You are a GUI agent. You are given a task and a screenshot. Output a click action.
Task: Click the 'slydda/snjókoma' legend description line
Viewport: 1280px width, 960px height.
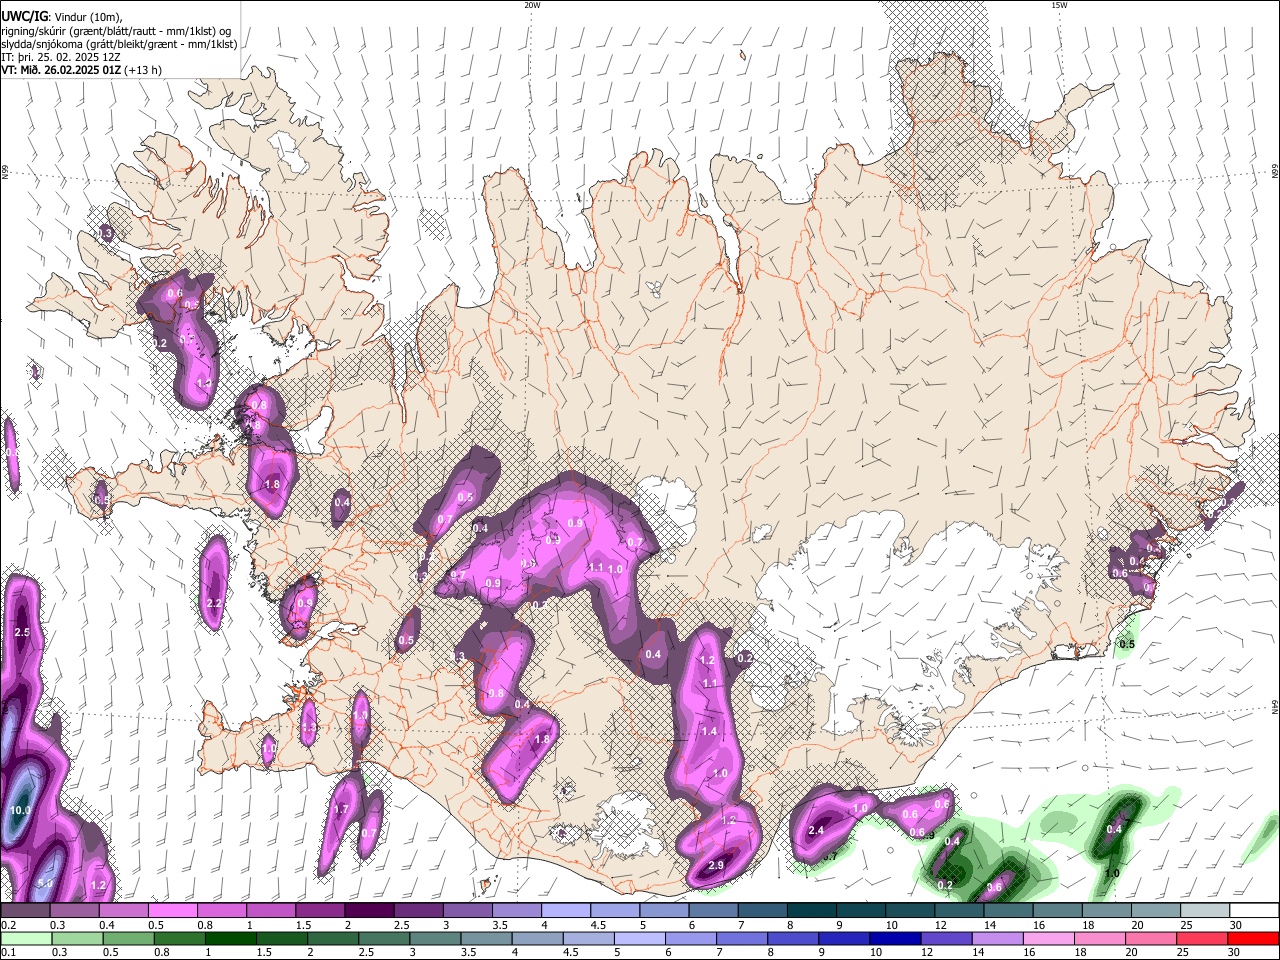[119, 43]
